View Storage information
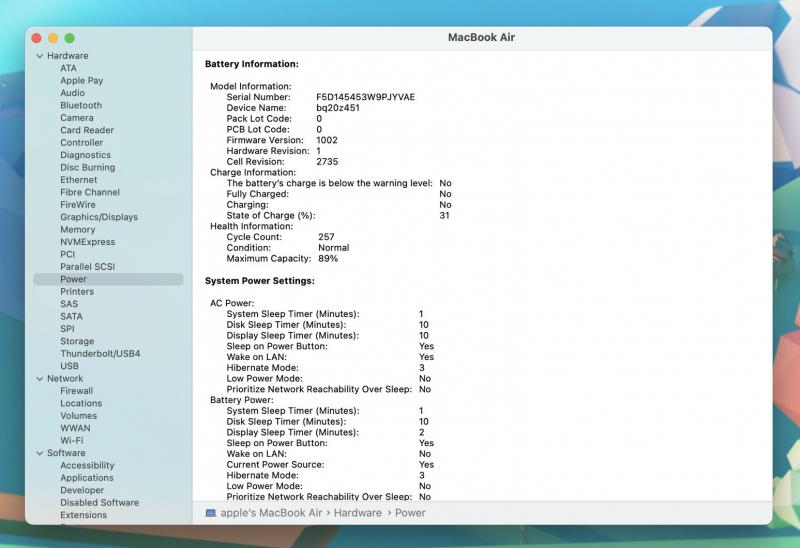 click(77, 341)
